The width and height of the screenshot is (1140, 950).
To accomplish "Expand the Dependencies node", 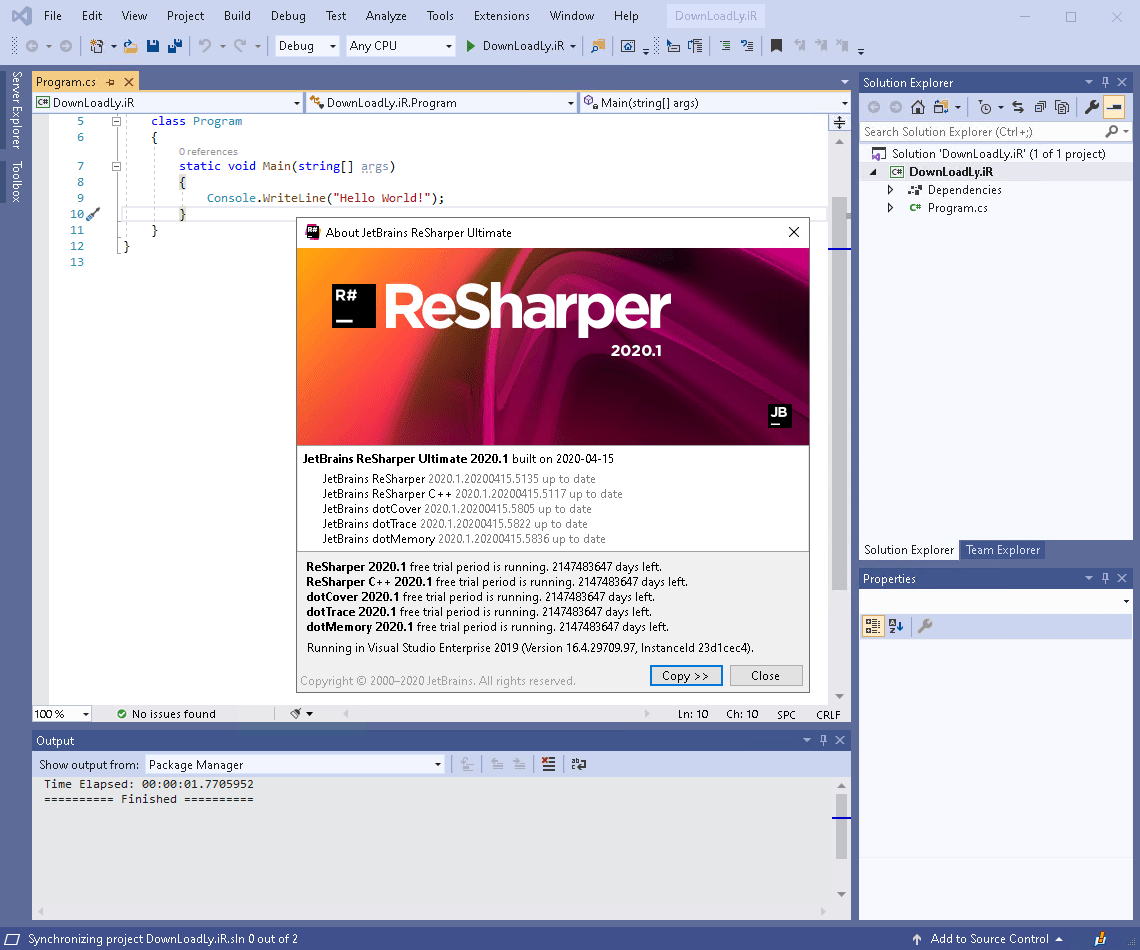I will (x=890, y=189).
